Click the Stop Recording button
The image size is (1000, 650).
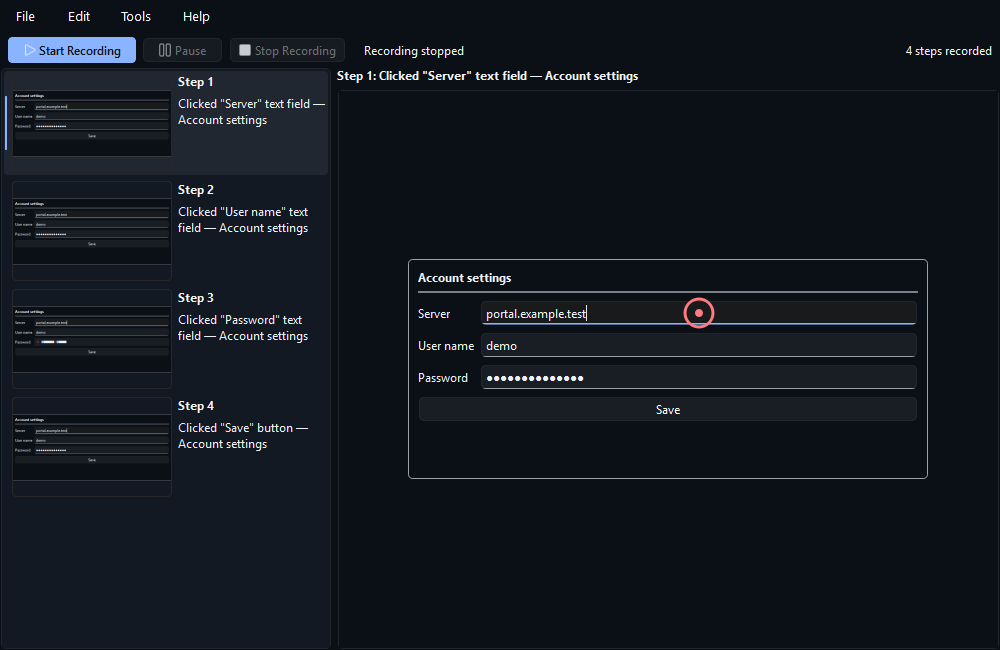288,50
